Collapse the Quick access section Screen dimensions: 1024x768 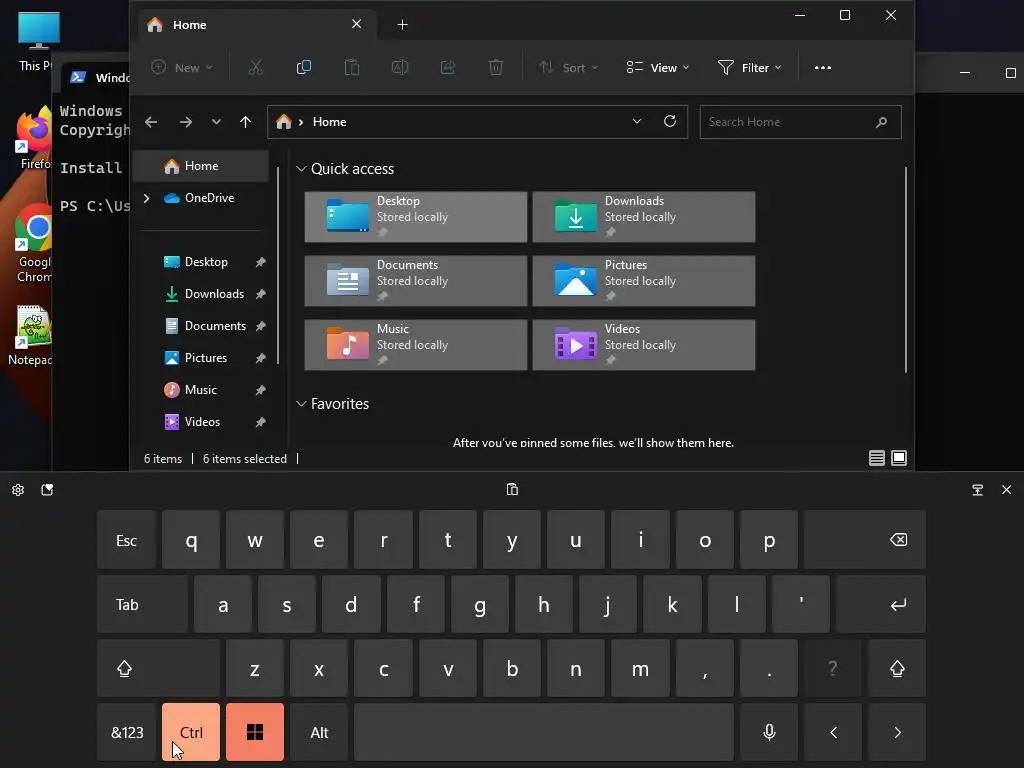(x=301, y=168)
